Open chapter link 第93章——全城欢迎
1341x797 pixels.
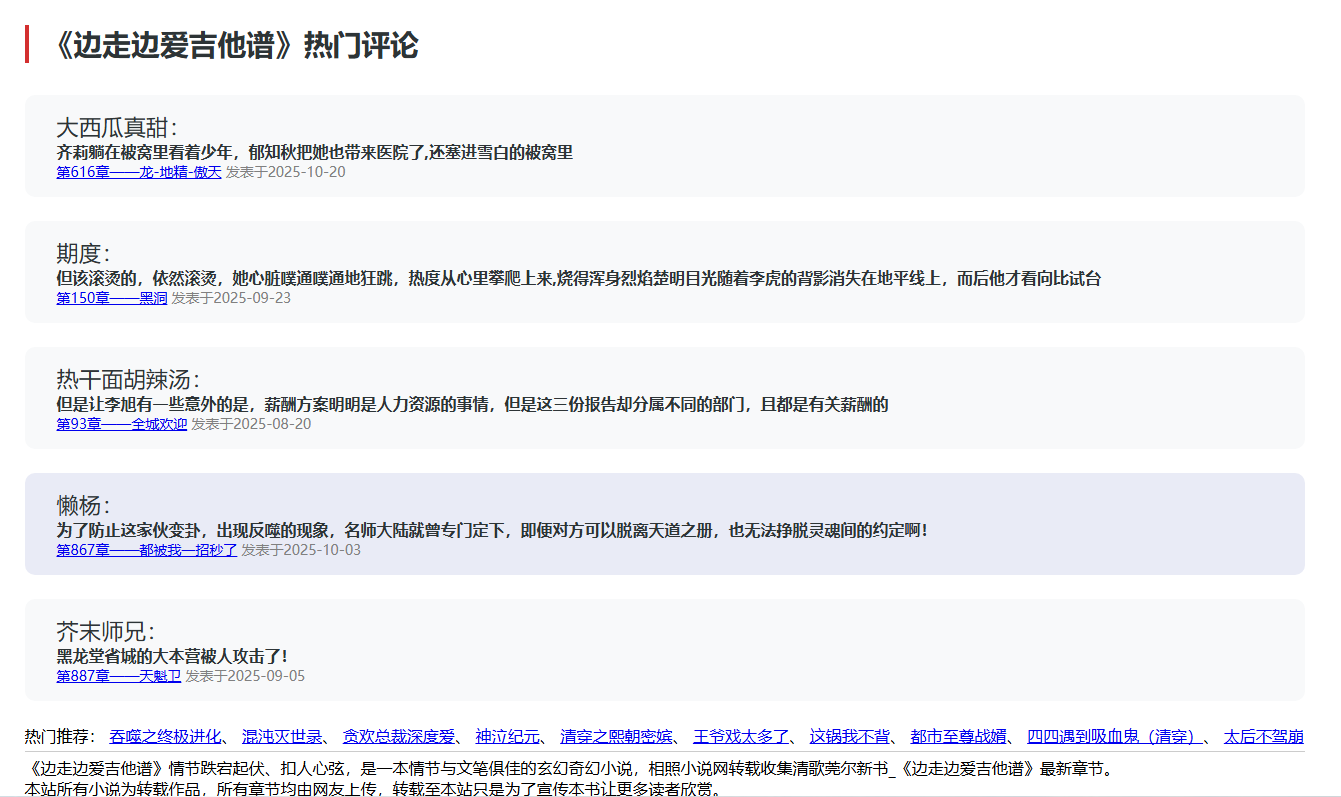point(120,423)
